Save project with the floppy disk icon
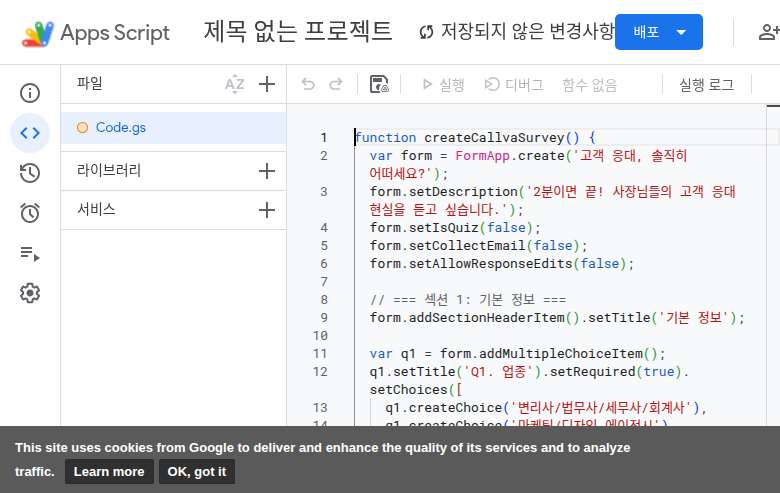This screenshot has height=493, width=780. (x=379, y=85)
